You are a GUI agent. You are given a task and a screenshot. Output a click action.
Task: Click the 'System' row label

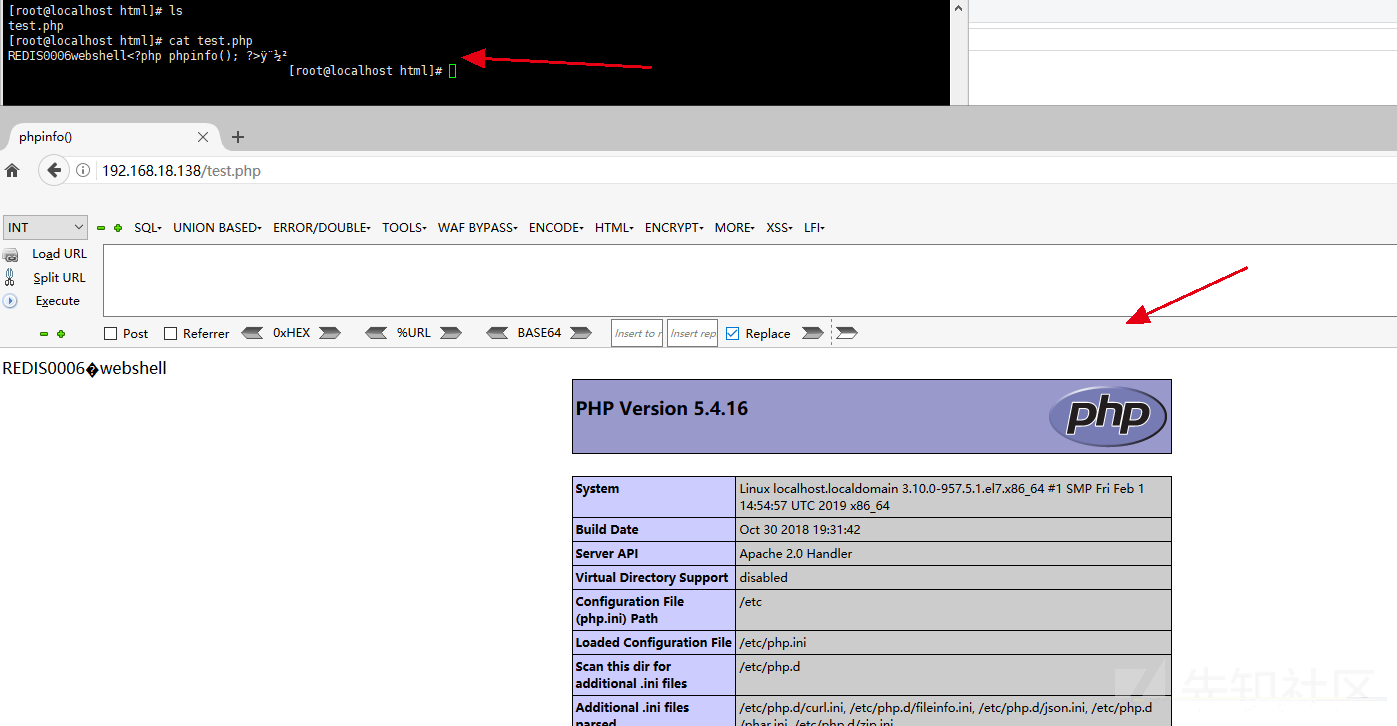coord(597,489)
